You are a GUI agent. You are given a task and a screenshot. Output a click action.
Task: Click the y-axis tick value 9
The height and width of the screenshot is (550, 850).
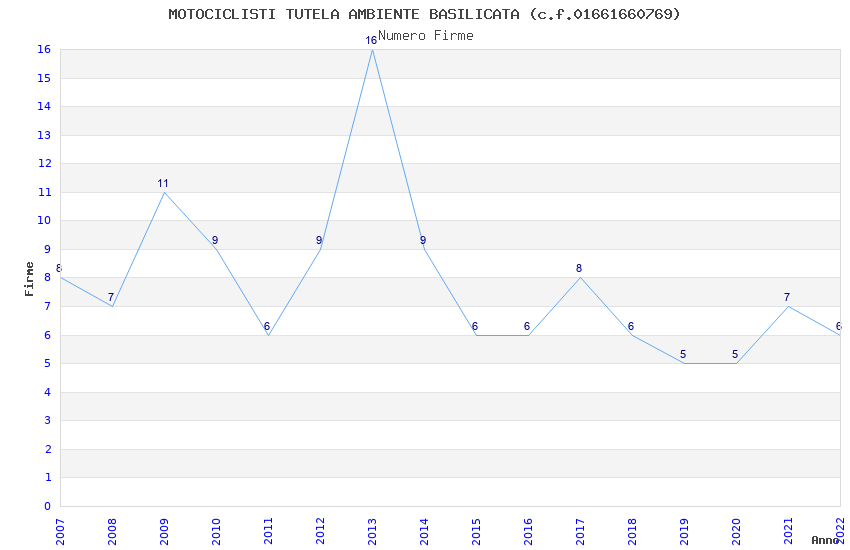[48, 250]
